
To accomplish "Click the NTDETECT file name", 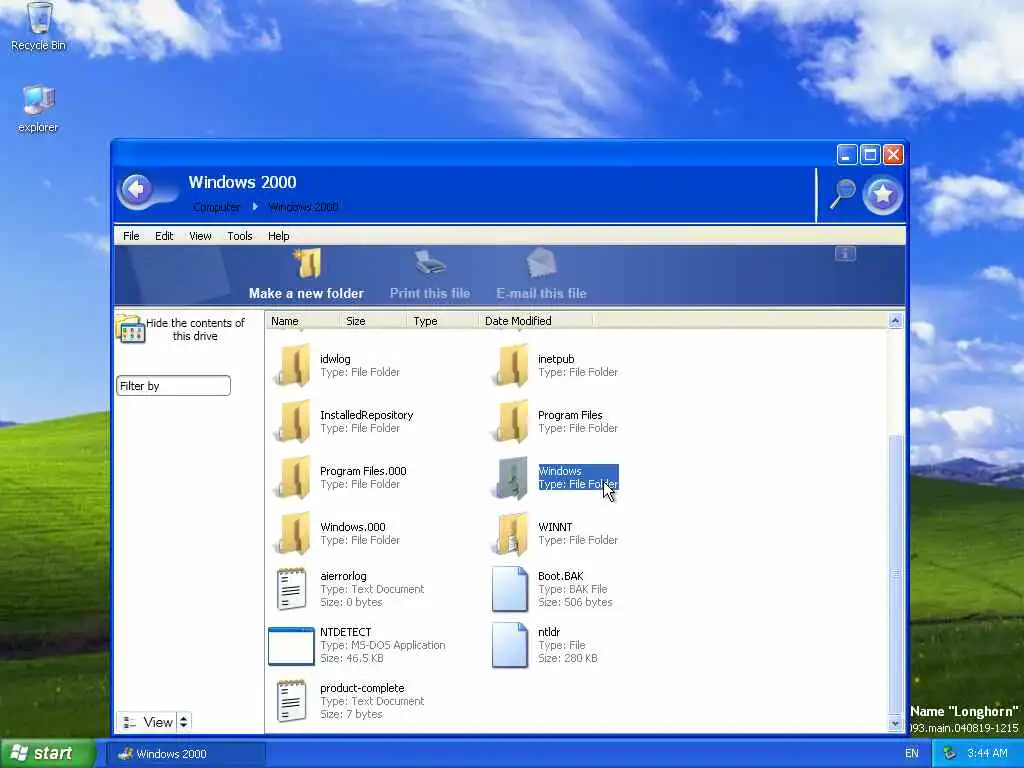I will pyautogui.click(x=345, y=632).
